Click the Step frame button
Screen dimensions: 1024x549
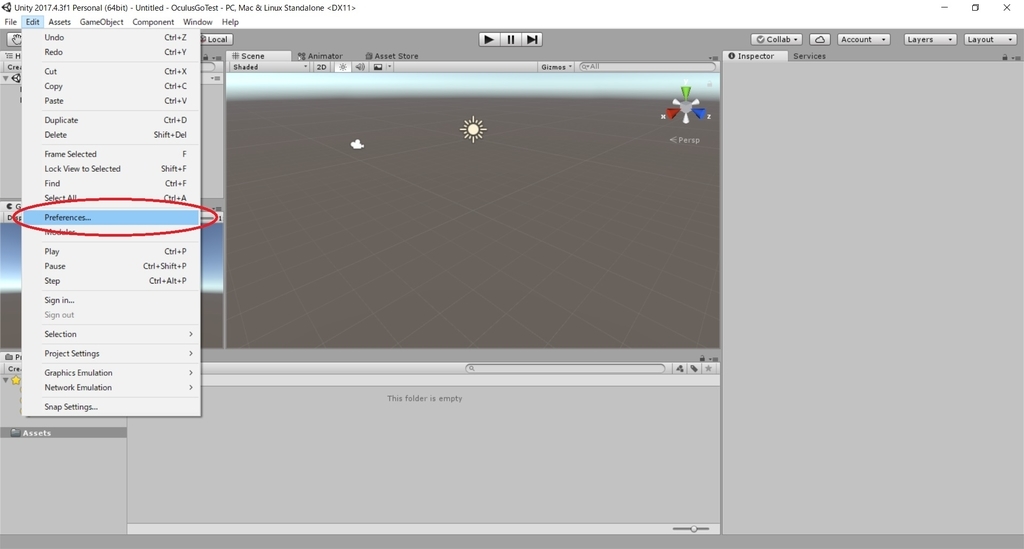[x=532, y=39]
